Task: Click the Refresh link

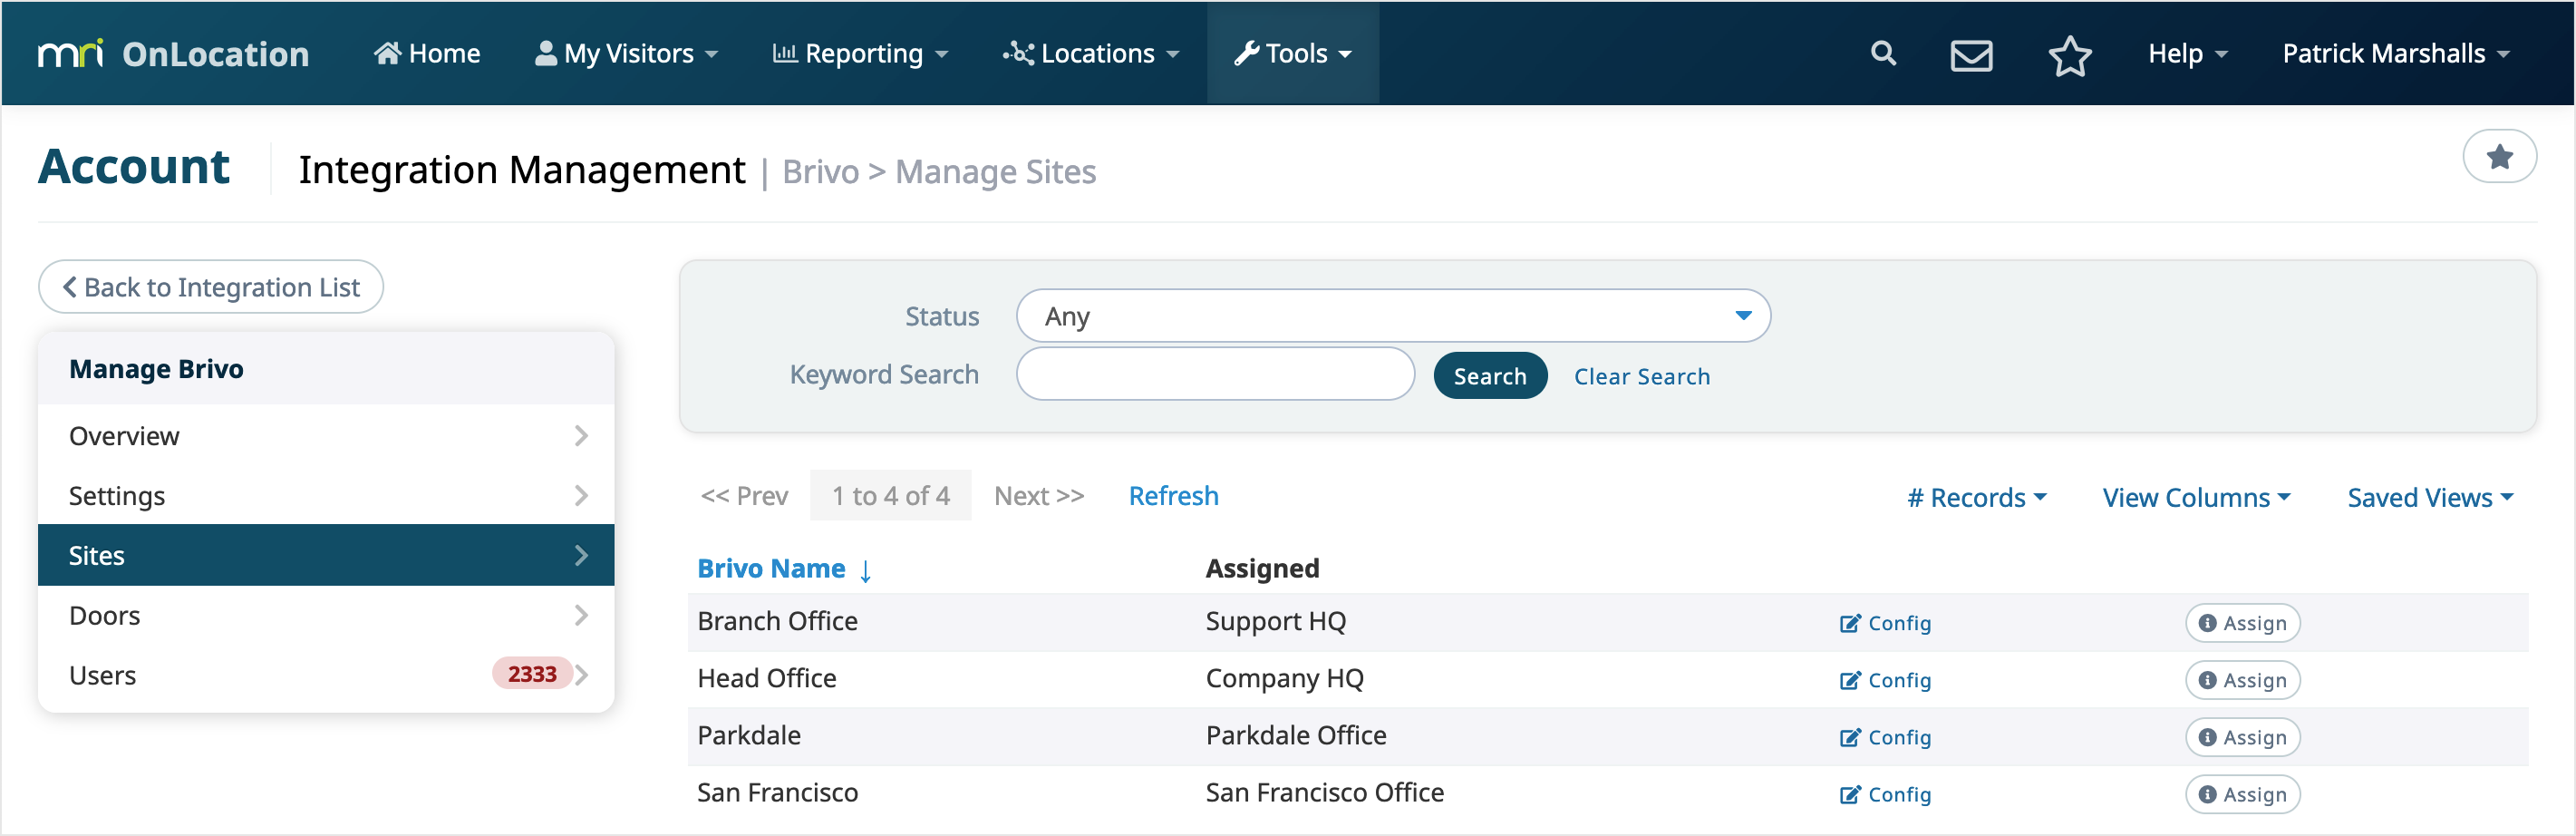Action: [x=1173, y=495]
